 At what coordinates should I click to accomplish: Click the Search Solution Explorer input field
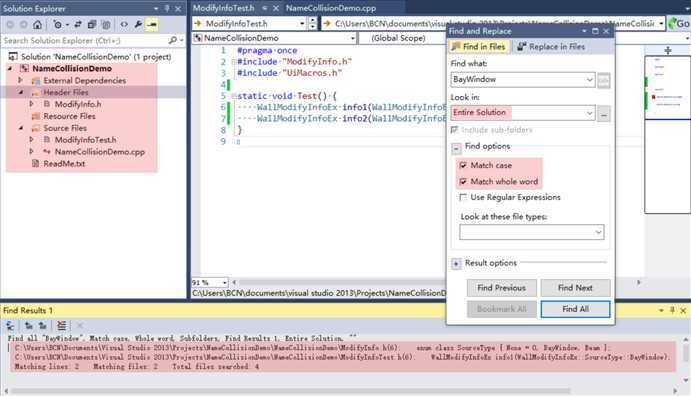click(x=84, y=40)
